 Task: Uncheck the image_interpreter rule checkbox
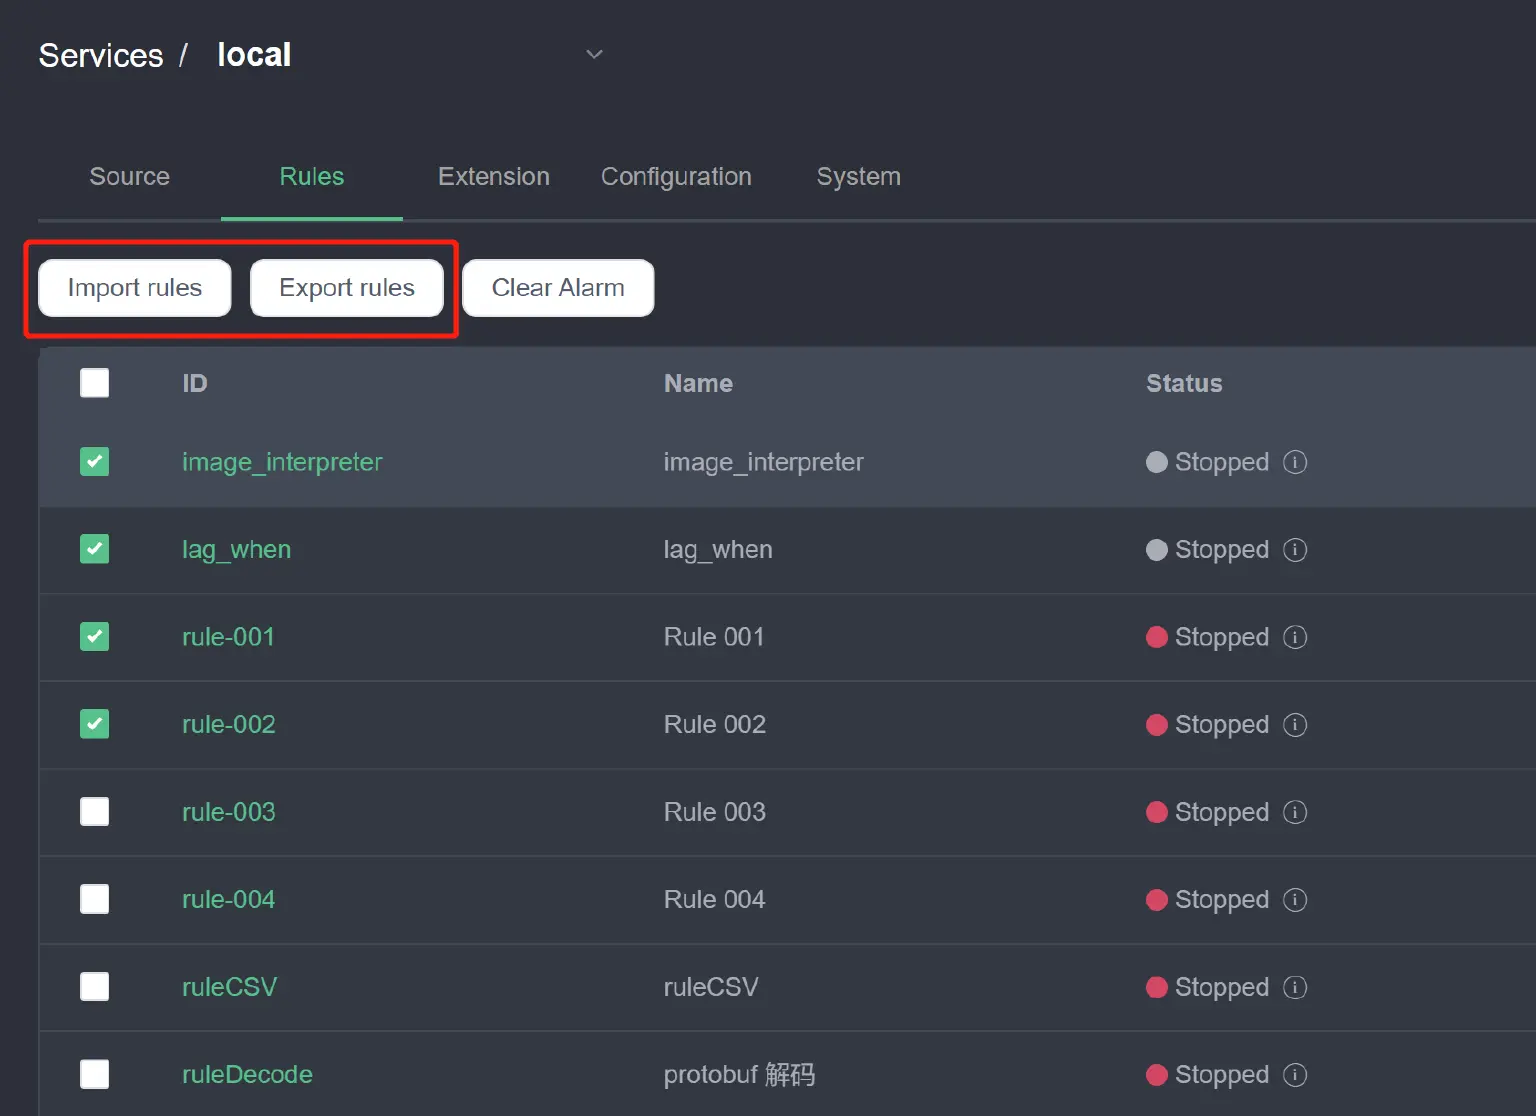click(95, 462)
